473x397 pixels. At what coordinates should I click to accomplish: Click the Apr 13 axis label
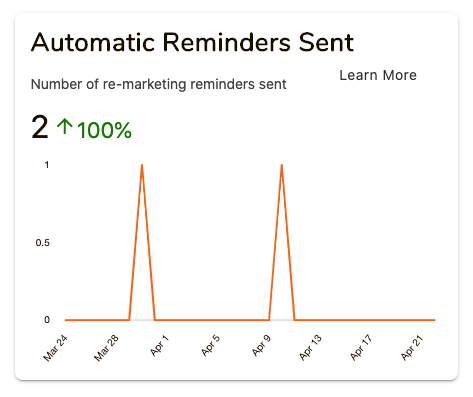[310, 348]
